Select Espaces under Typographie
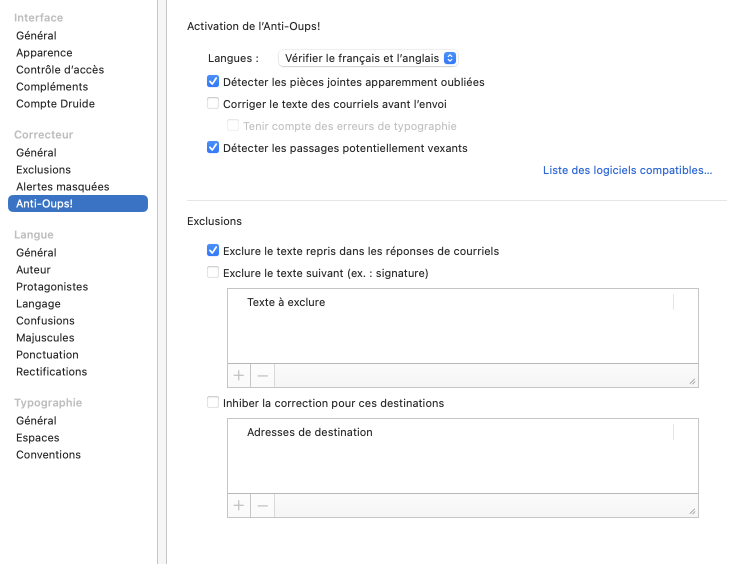The width and height of the screenshot is (745, 564). (38, 438)
